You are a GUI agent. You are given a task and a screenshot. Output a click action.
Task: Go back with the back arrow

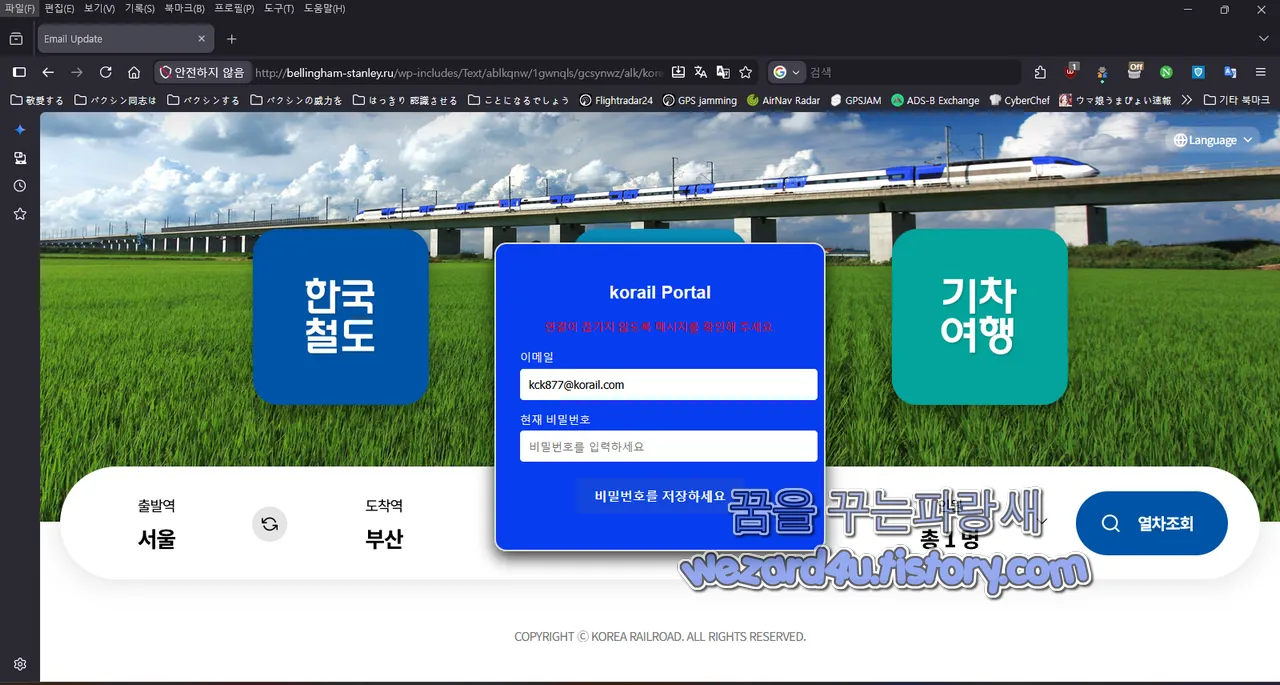(x=48, y=72)
